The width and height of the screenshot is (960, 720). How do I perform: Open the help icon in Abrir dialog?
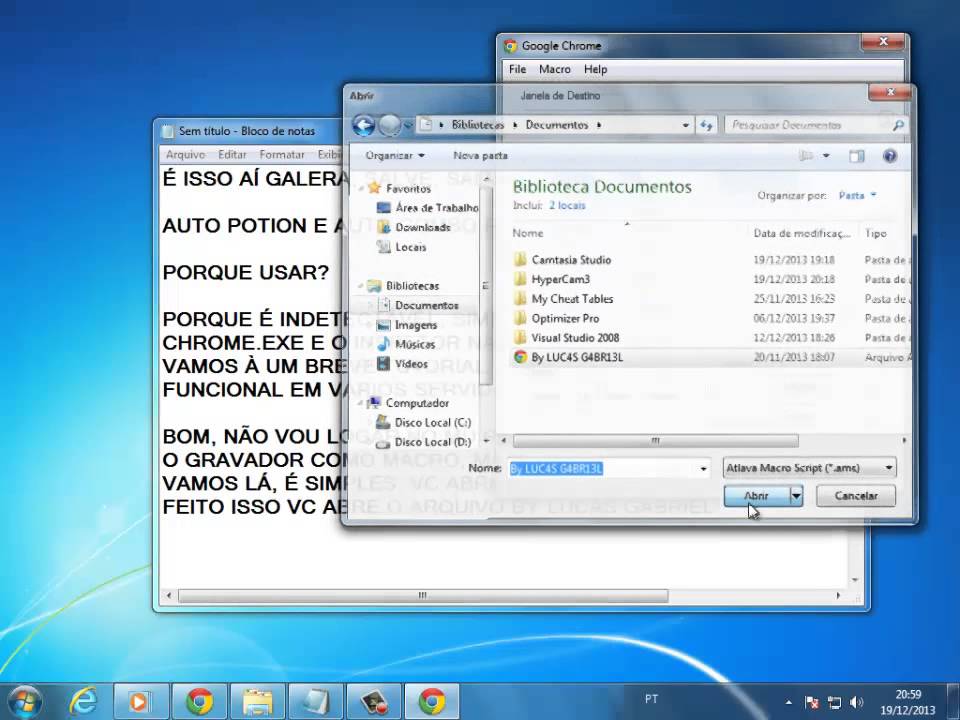890,156
